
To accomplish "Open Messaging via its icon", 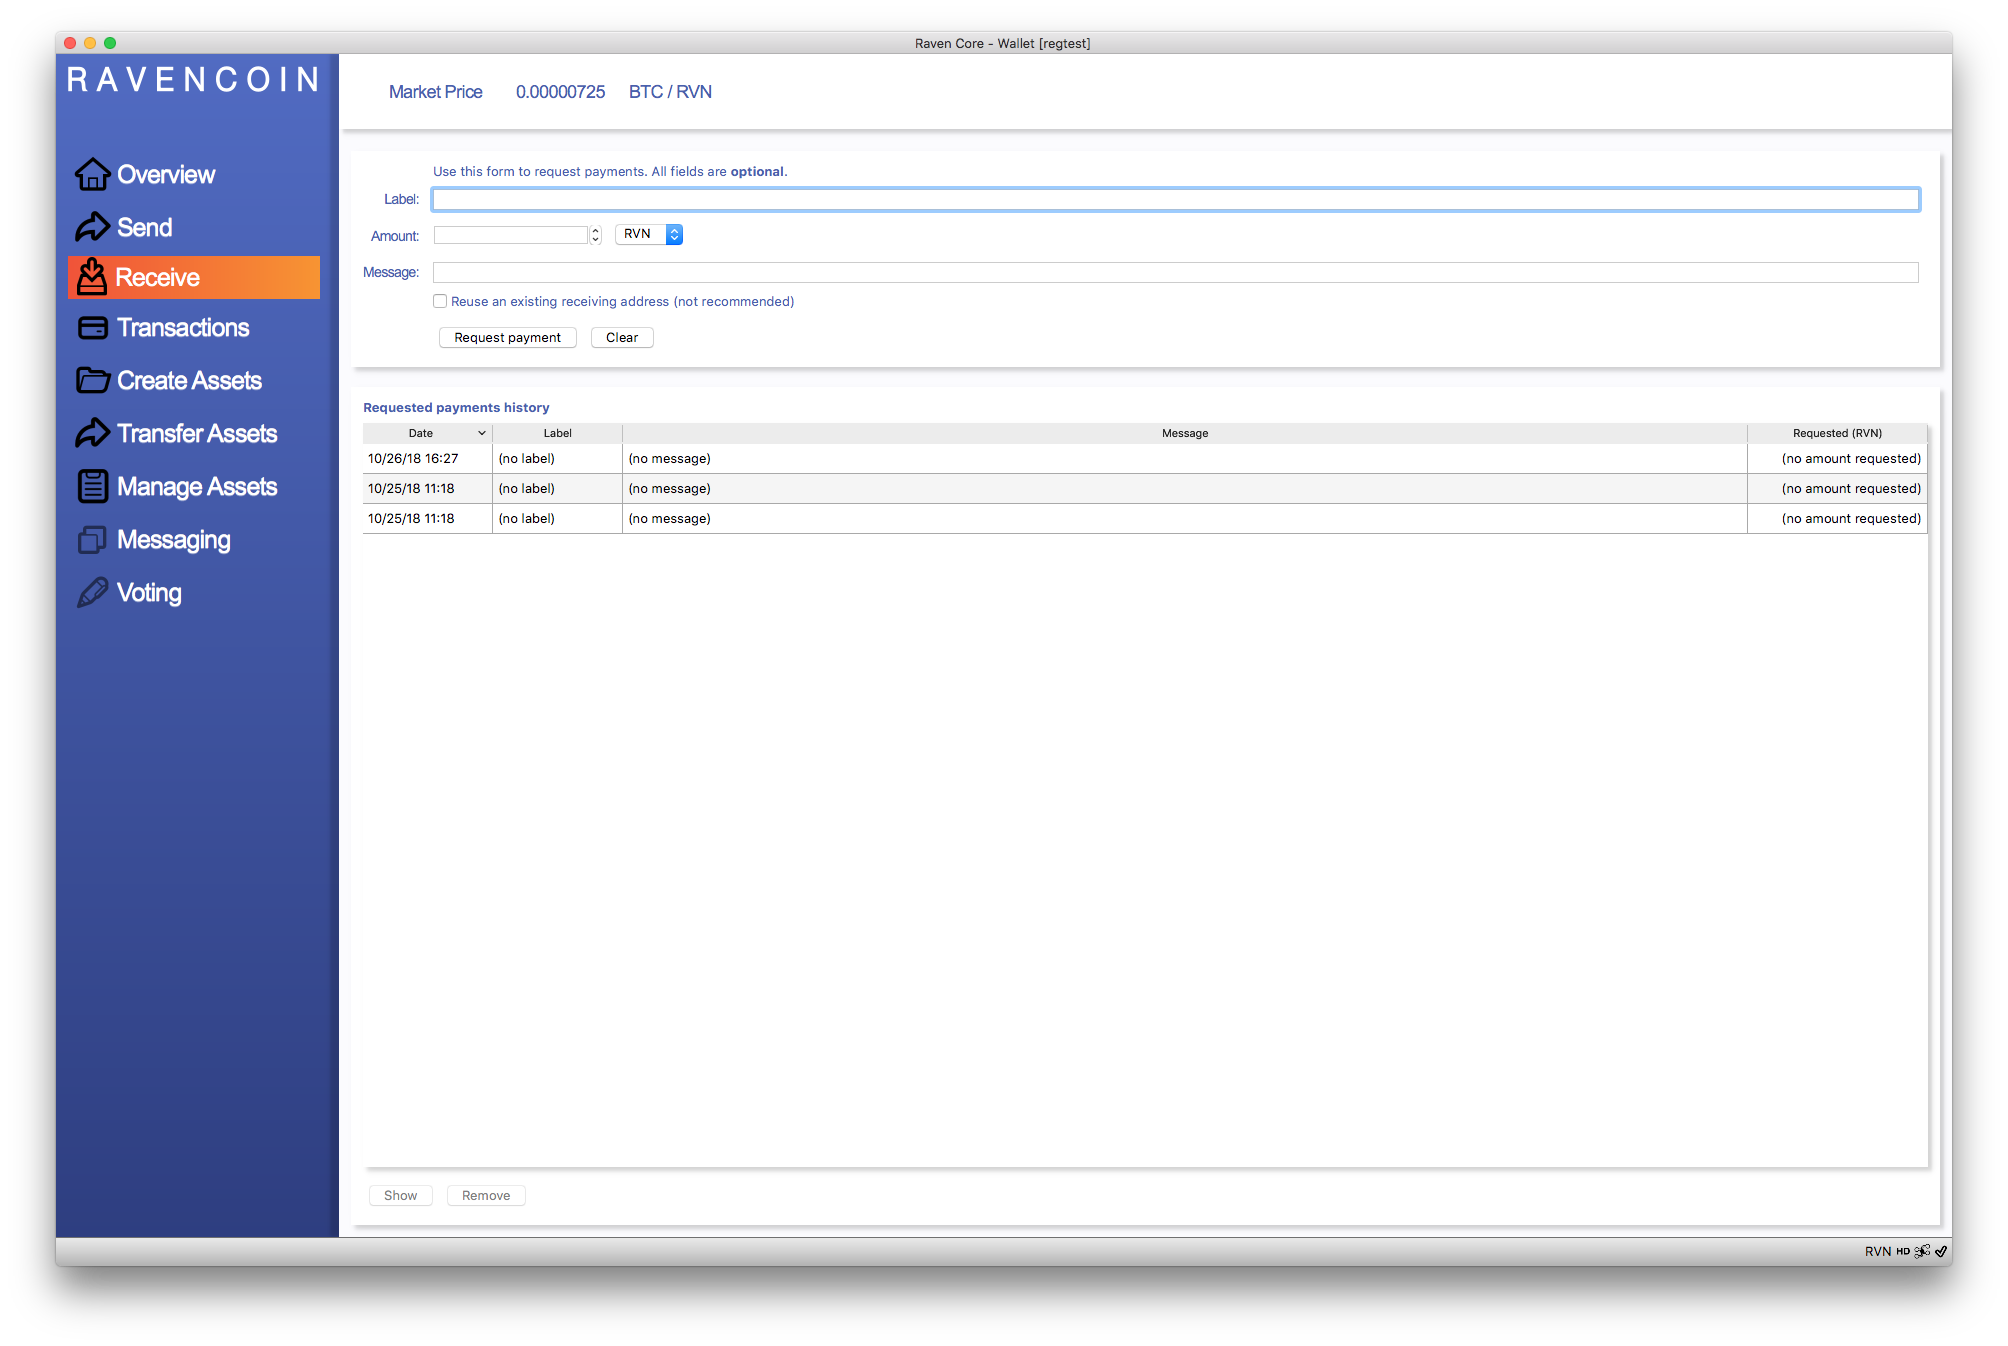I will (92, 540).
